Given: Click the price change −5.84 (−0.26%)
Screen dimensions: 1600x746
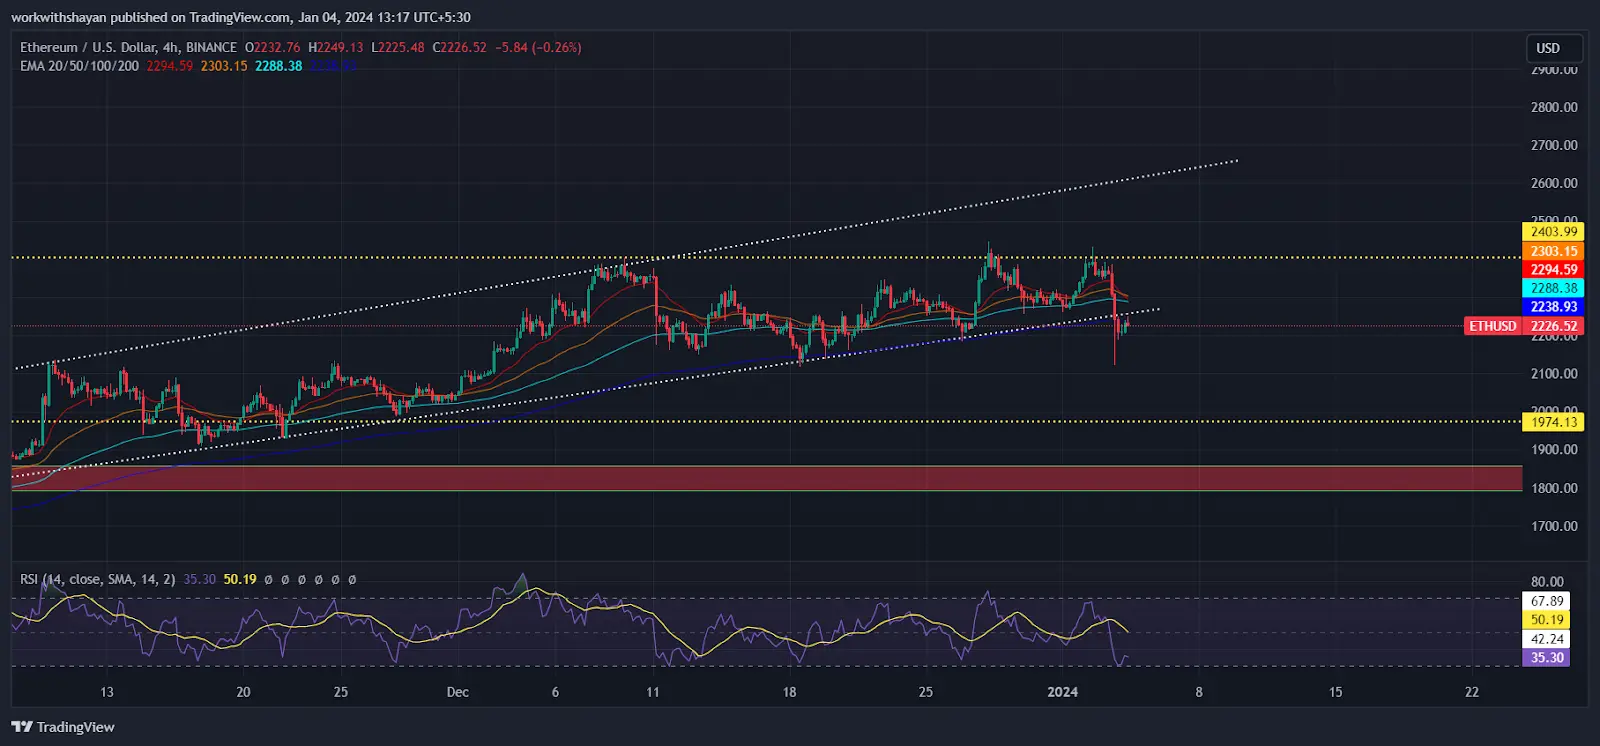Looking at the screenshot, I should pos(539,47).
